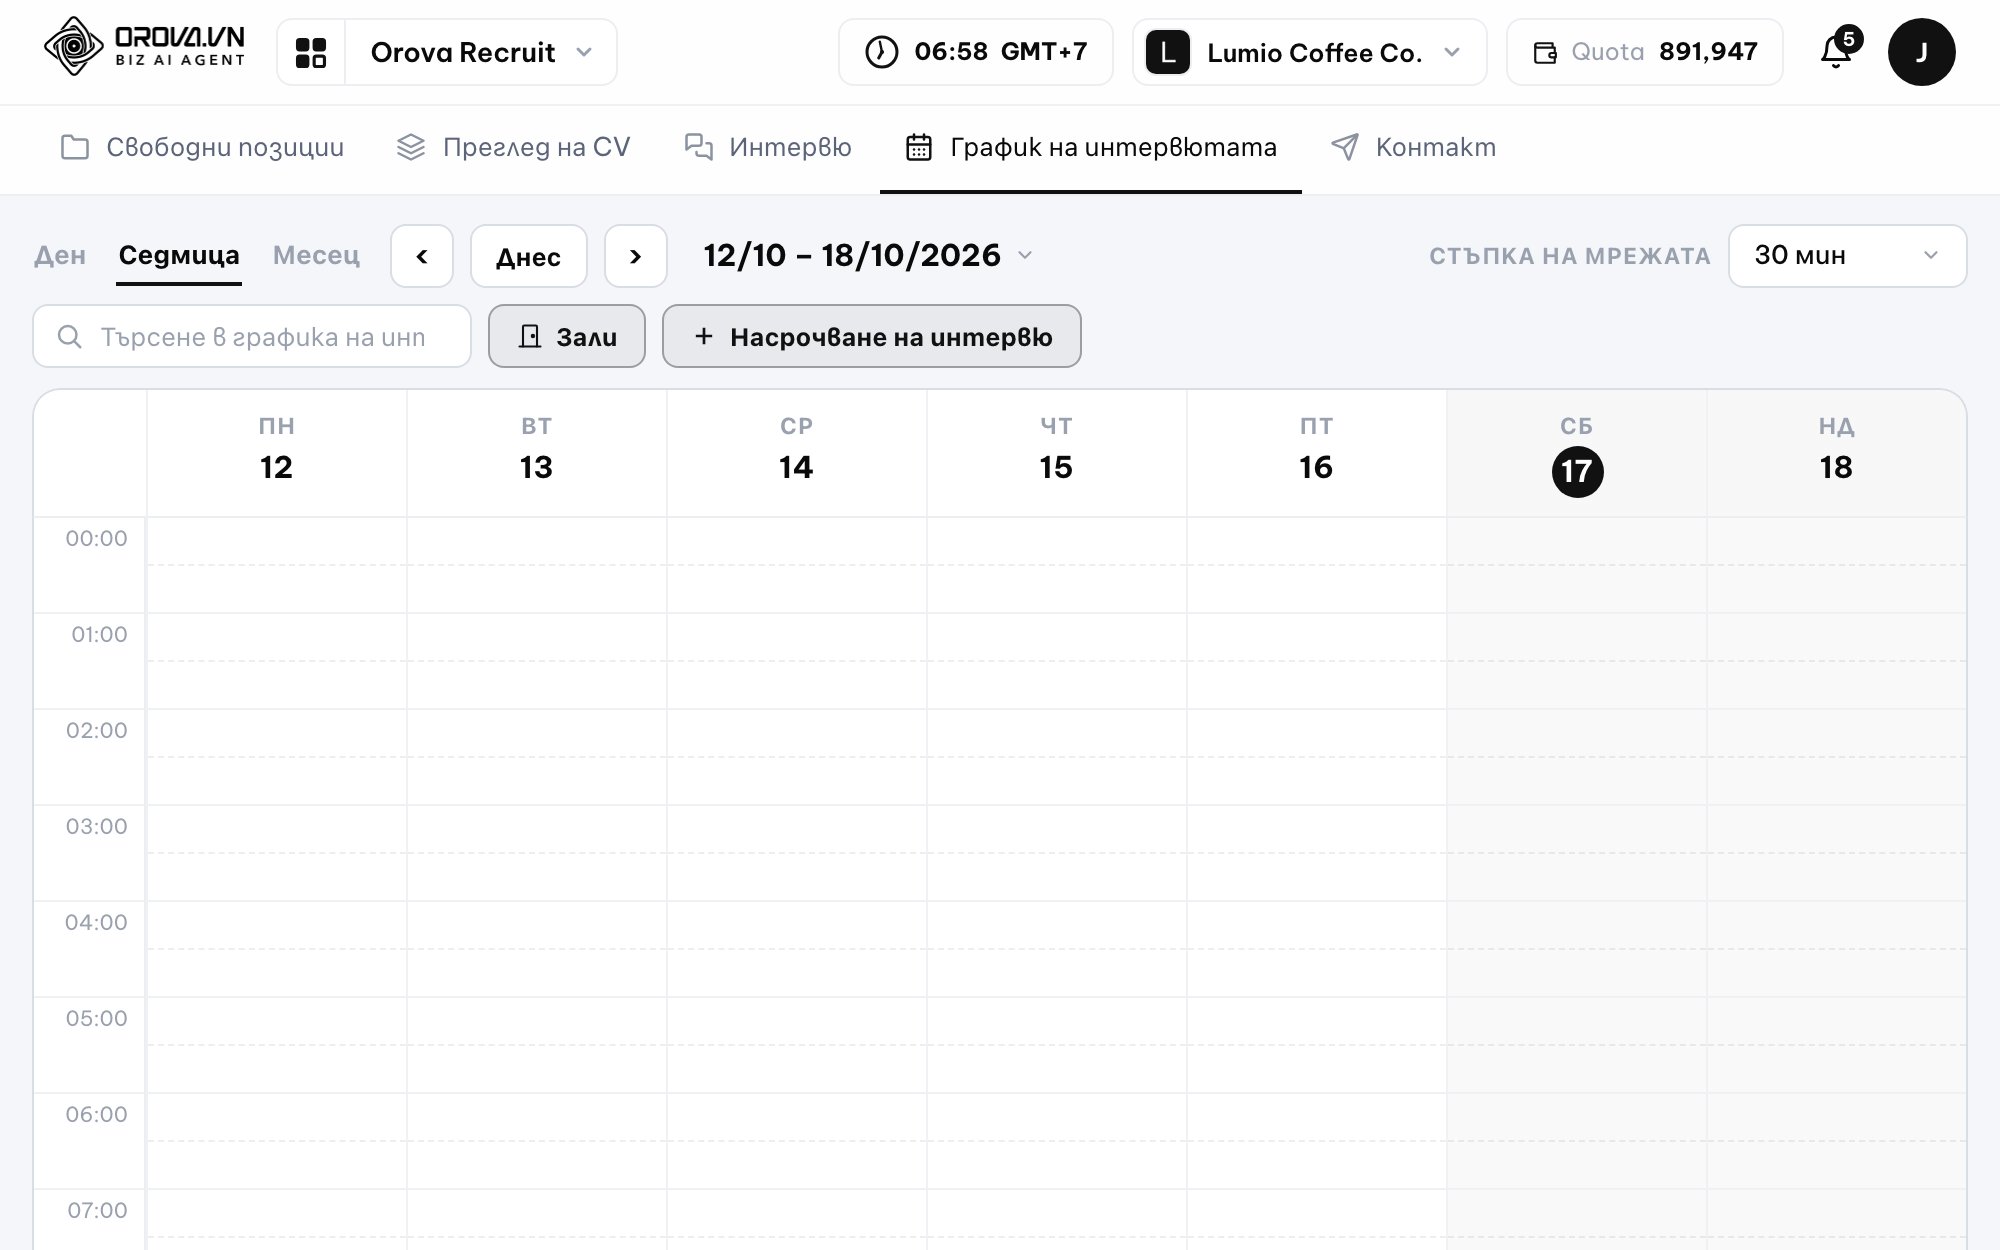
Task: Click Насрочване на интервю button
Action: (x=872, y=336)
